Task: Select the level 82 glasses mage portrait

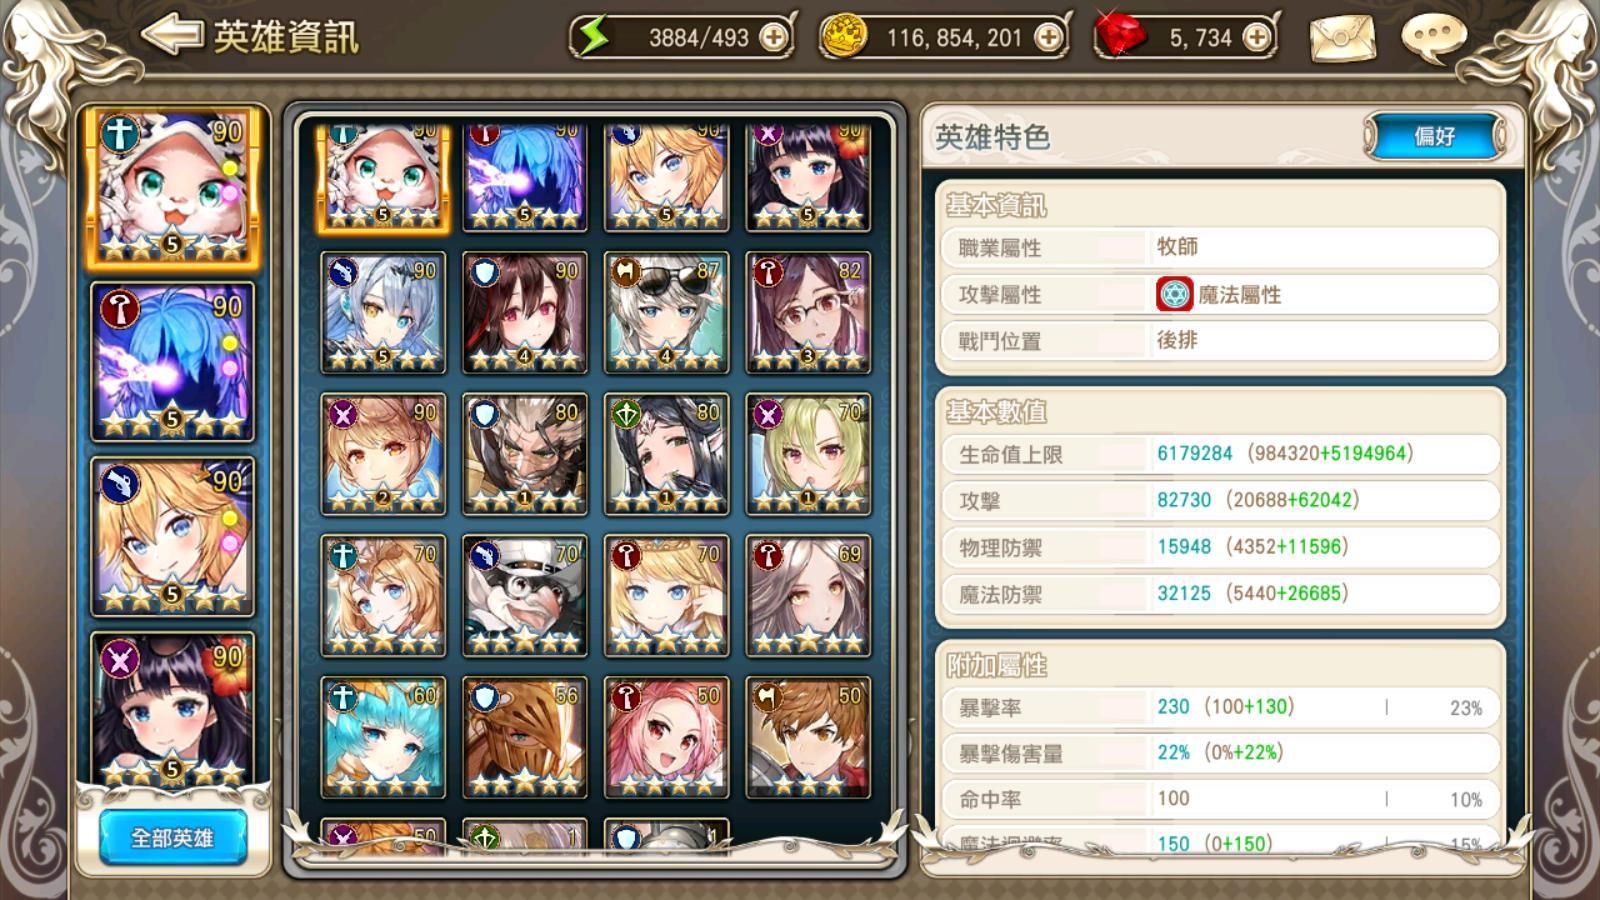Action: (x=808, y=312)
